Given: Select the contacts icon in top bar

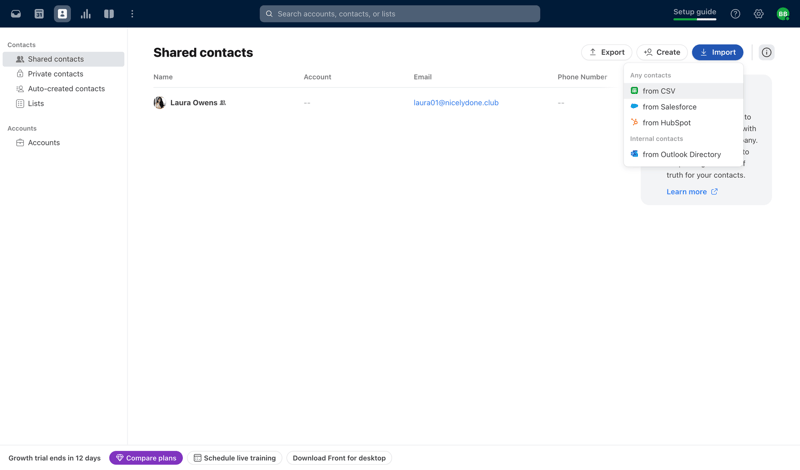Looking at the screenshot, I should point(62,14).
